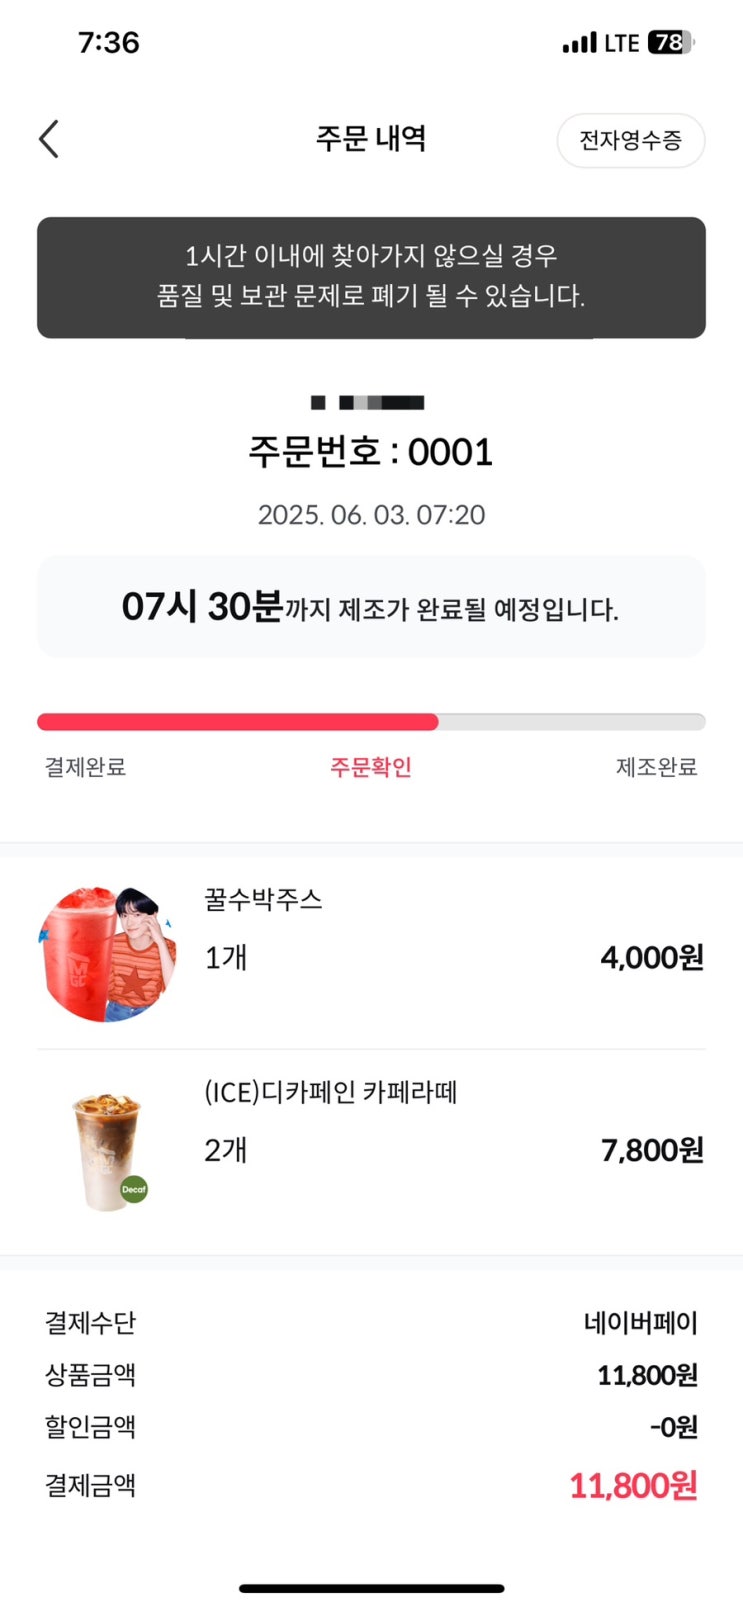
Task: Tap the battery indicator in status bar
Action: [670, 43]
